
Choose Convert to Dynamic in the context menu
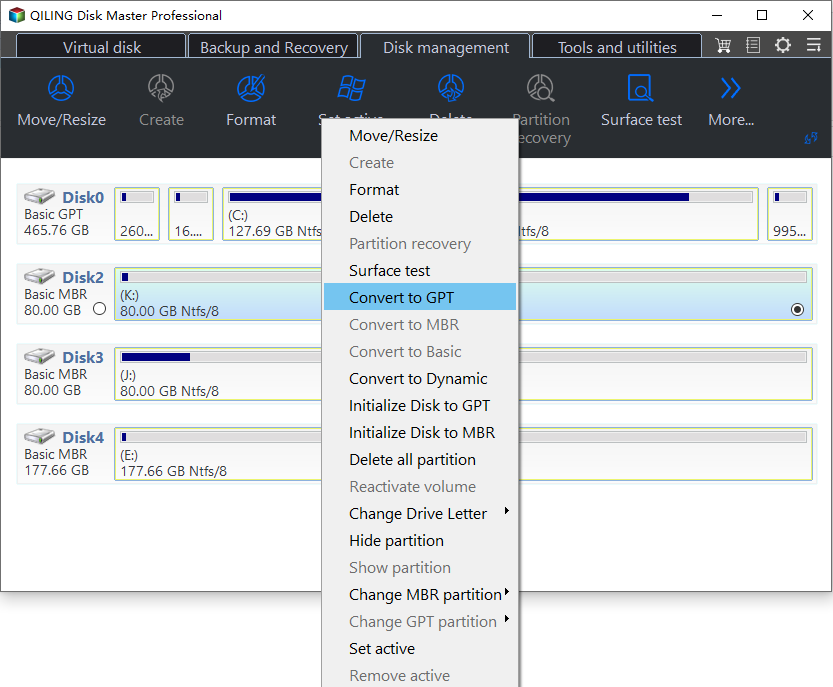(x=420, y=378)
